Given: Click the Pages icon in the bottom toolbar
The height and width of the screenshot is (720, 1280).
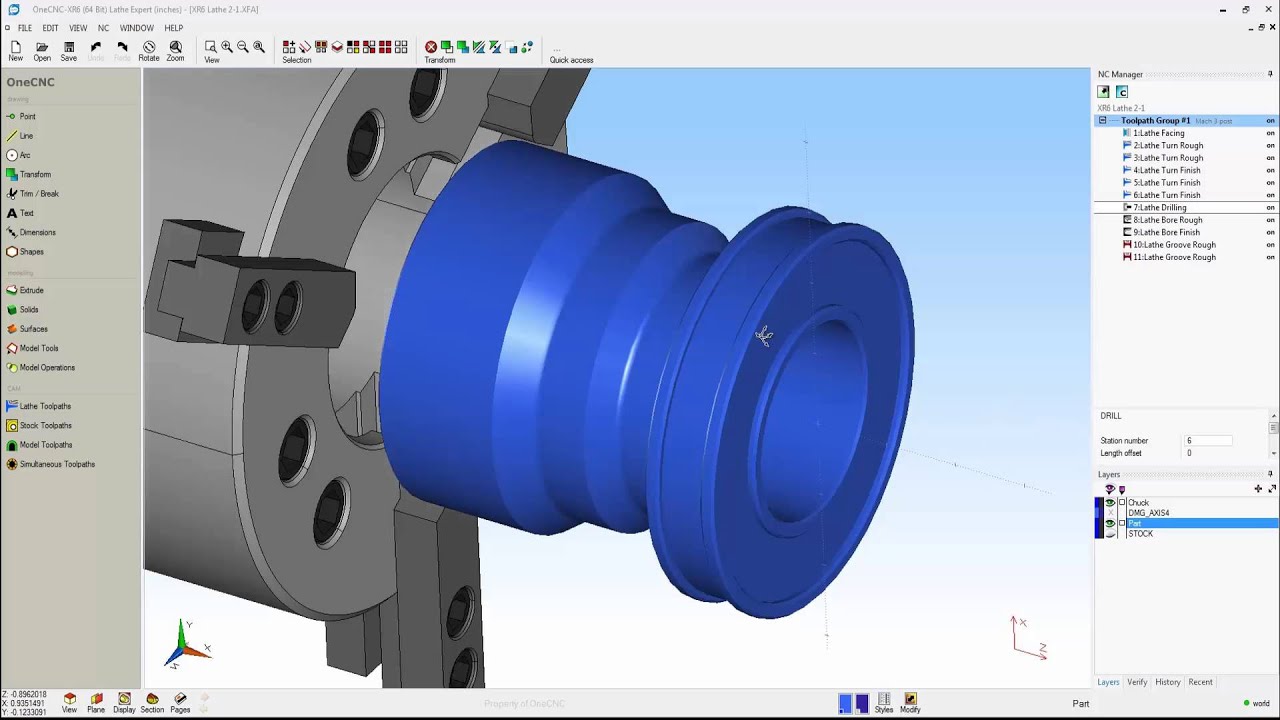Looking at the screenshot, I should (180, 703).
